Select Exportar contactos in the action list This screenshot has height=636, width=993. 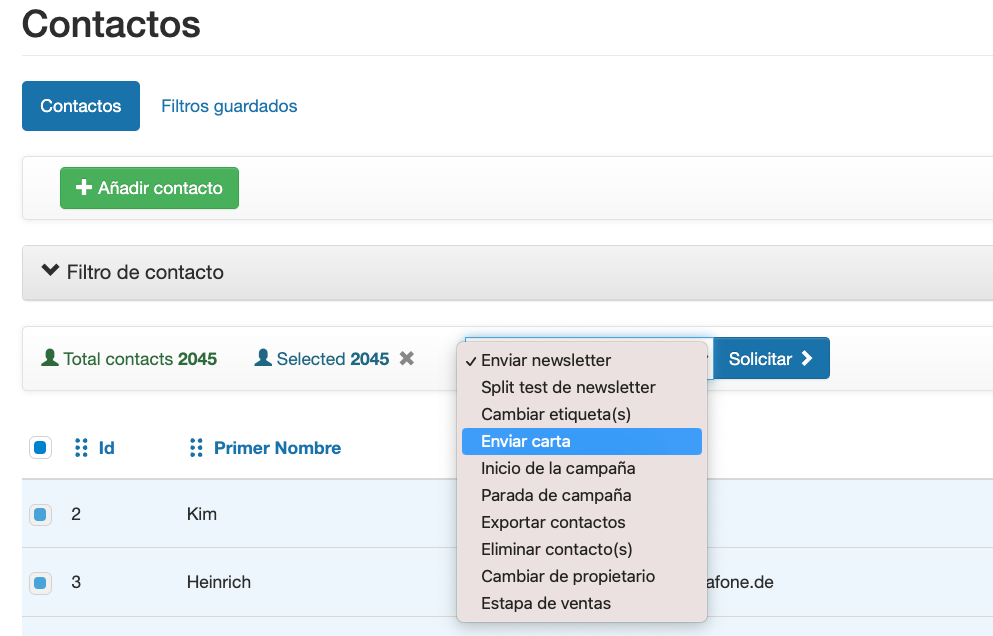tap(553, 522)
